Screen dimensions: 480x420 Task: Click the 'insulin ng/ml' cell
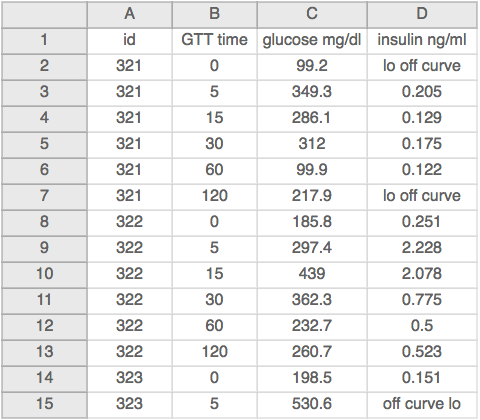pyautogui.click(x=422, y=41)
